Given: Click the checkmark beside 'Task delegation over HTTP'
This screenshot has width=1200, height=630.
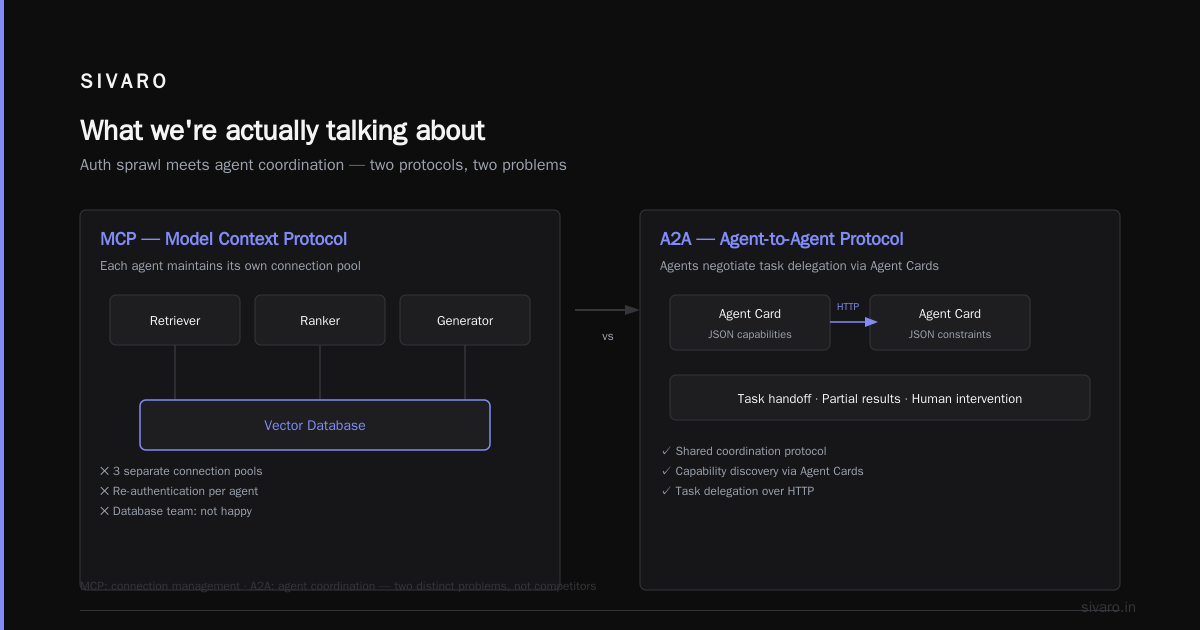Looking at the screenshot, I should [x=666, y=491].
